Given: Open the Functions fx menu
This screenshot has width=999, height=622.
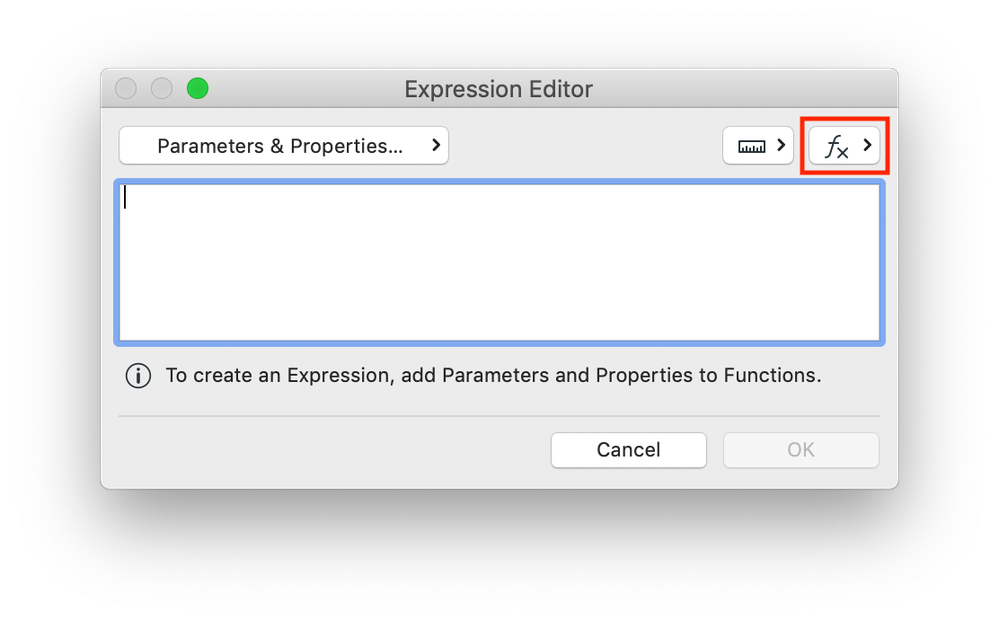Looking at the screenshot, I should (837, 146).
